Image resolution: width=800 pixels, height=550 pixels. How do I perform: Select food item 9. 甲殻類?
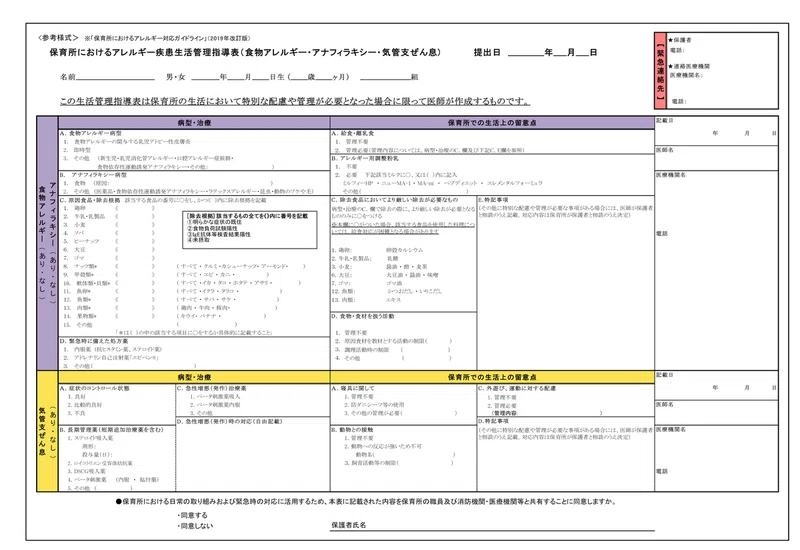[79, 274]
